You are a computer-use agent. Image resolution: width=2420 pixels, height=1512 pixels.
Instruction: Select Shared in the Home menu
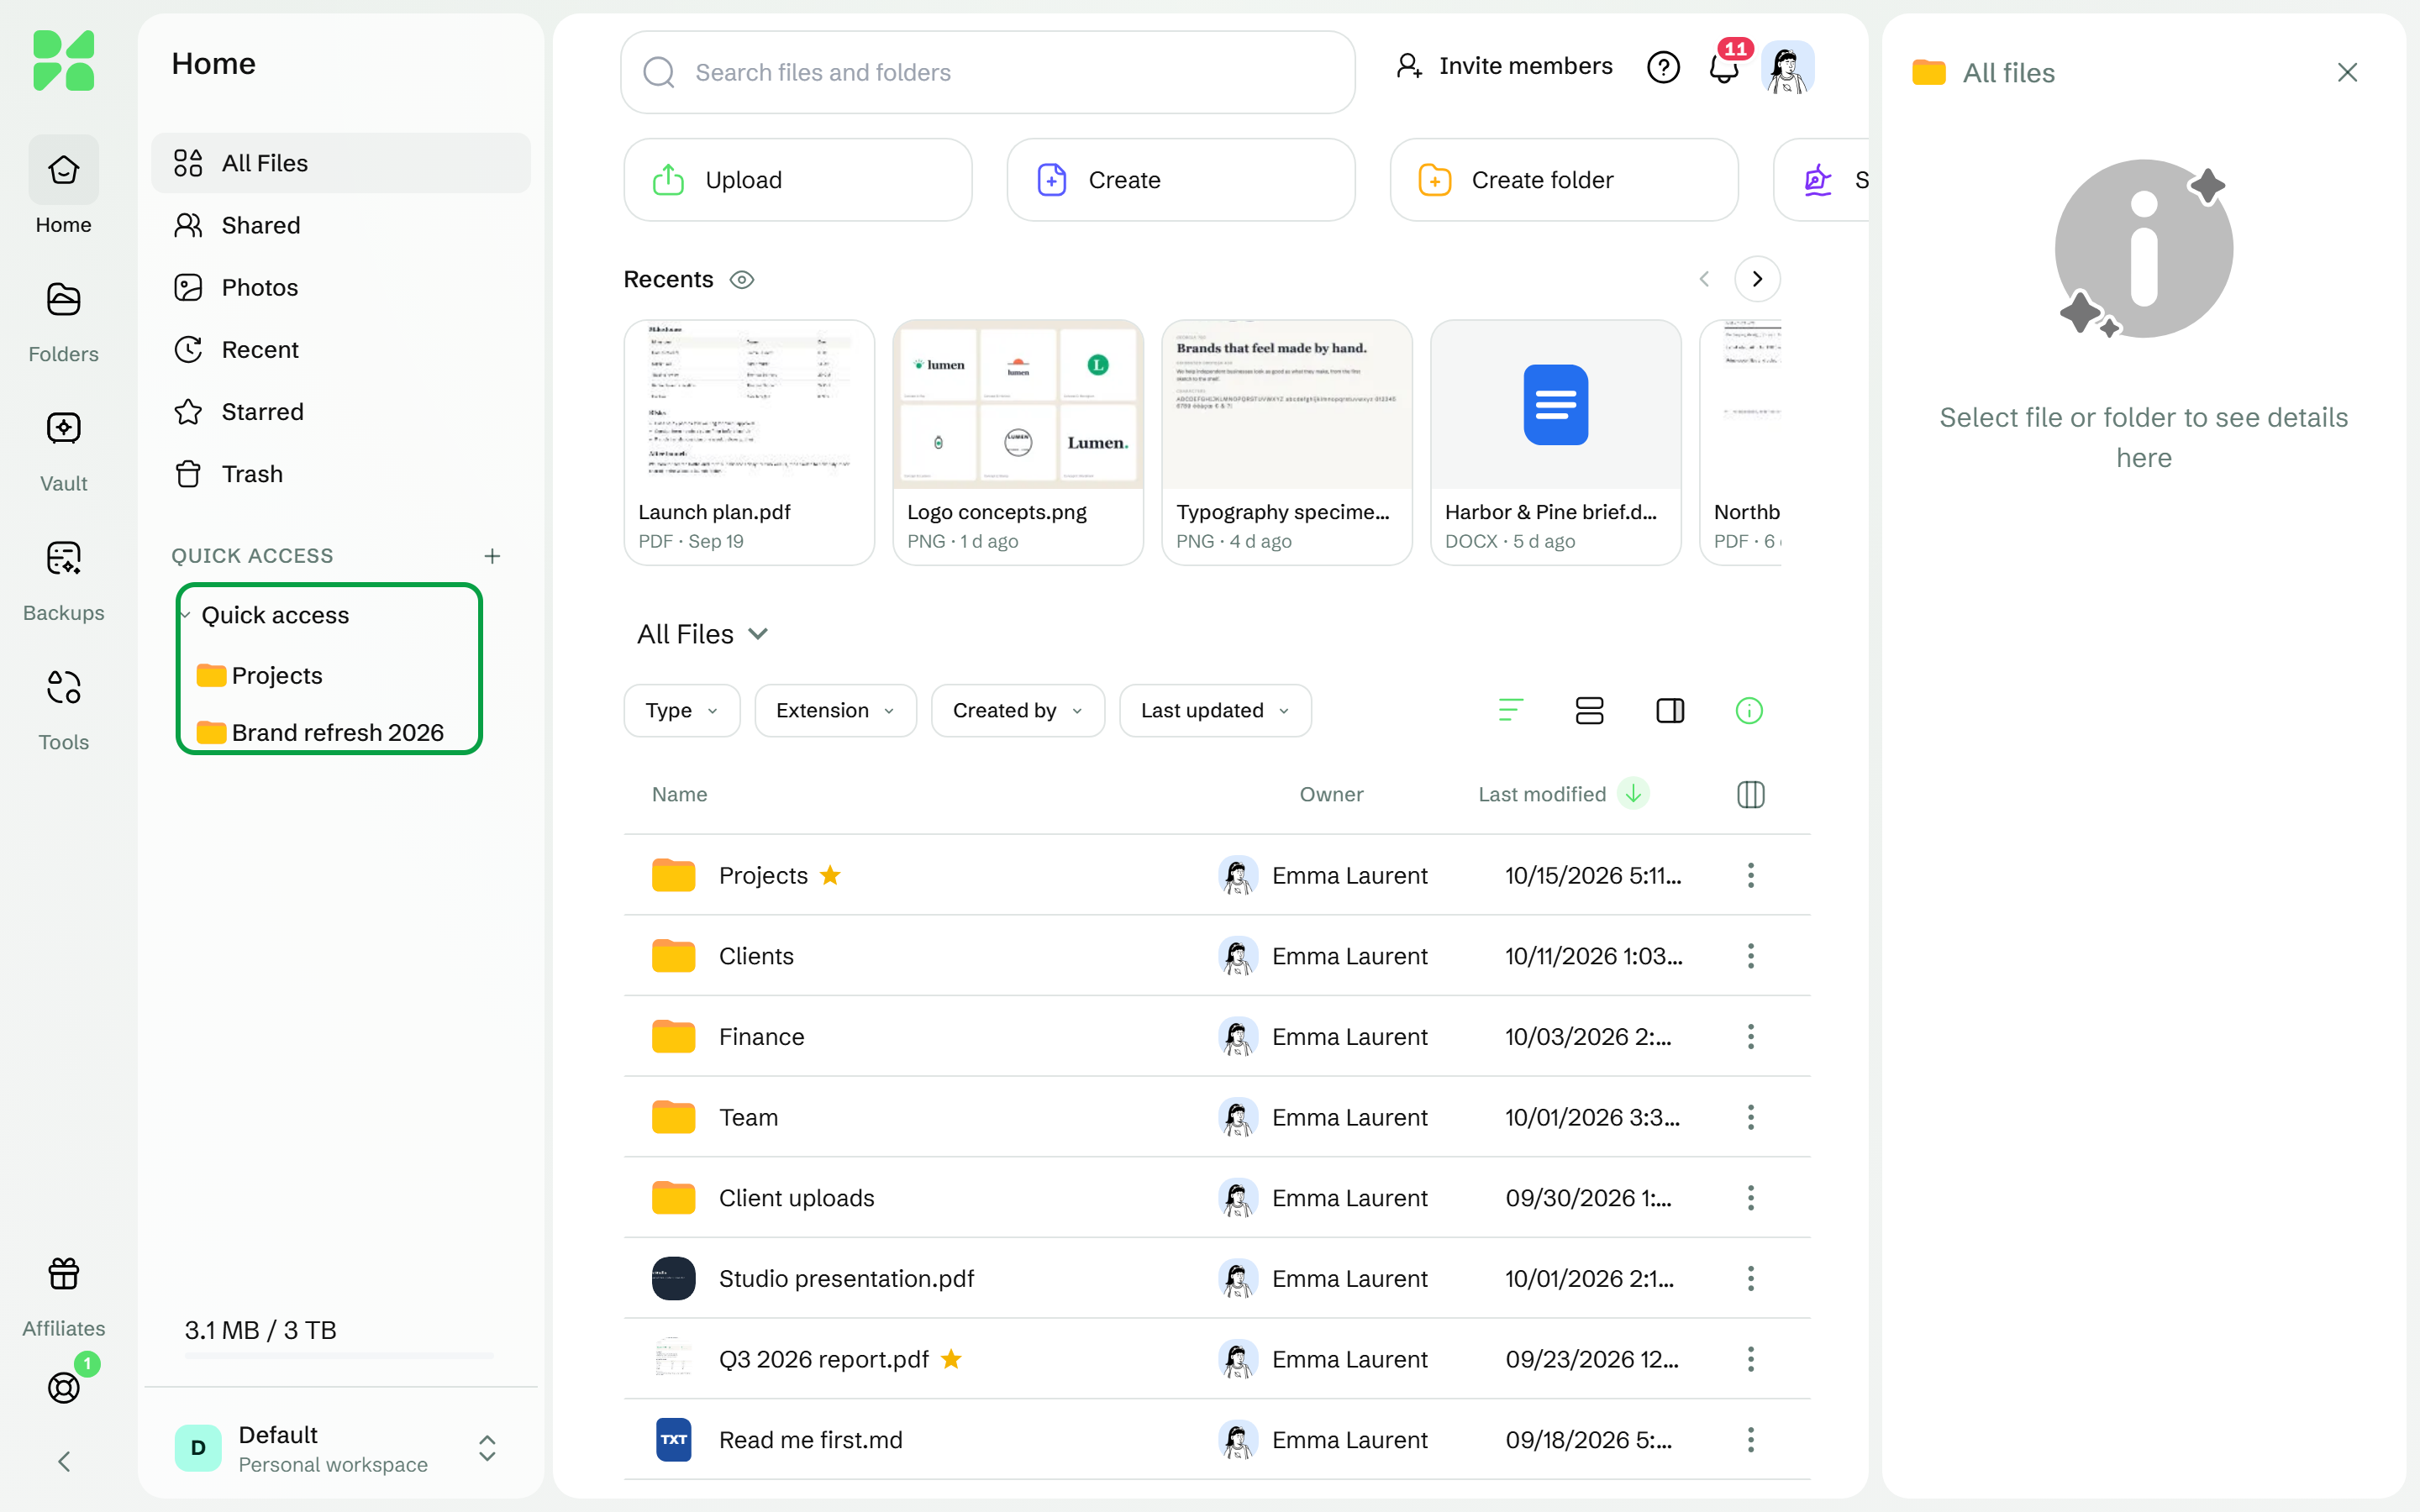point(340,225)
